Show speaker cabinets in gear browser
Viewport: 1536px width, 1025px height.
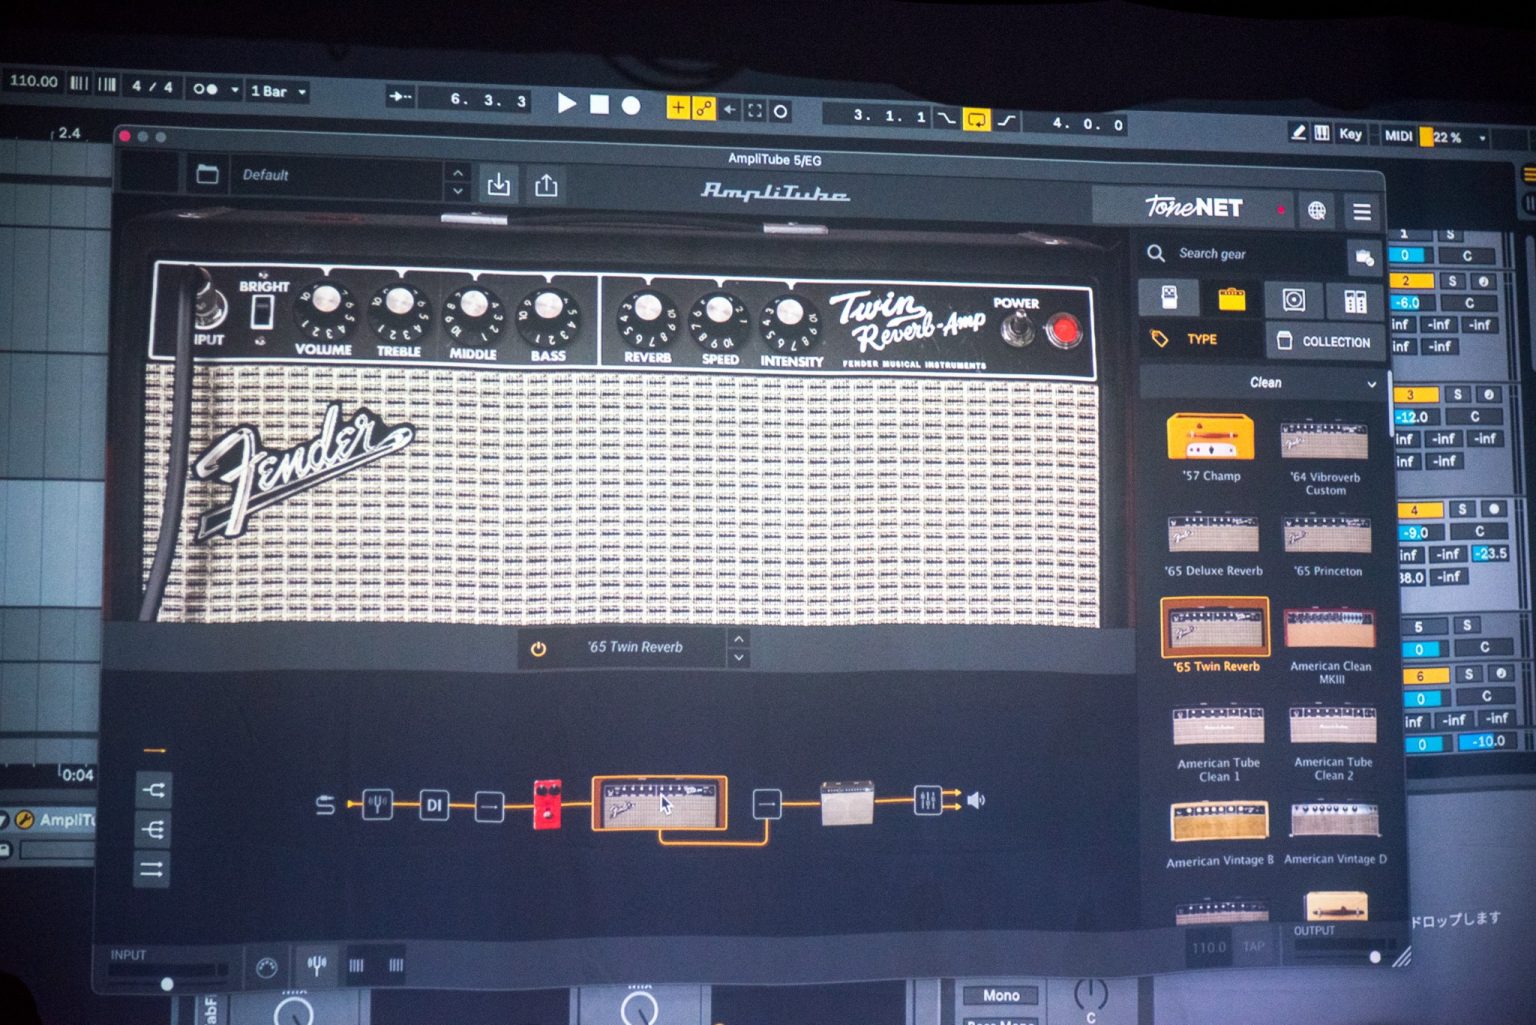[x=1293, y=299]
